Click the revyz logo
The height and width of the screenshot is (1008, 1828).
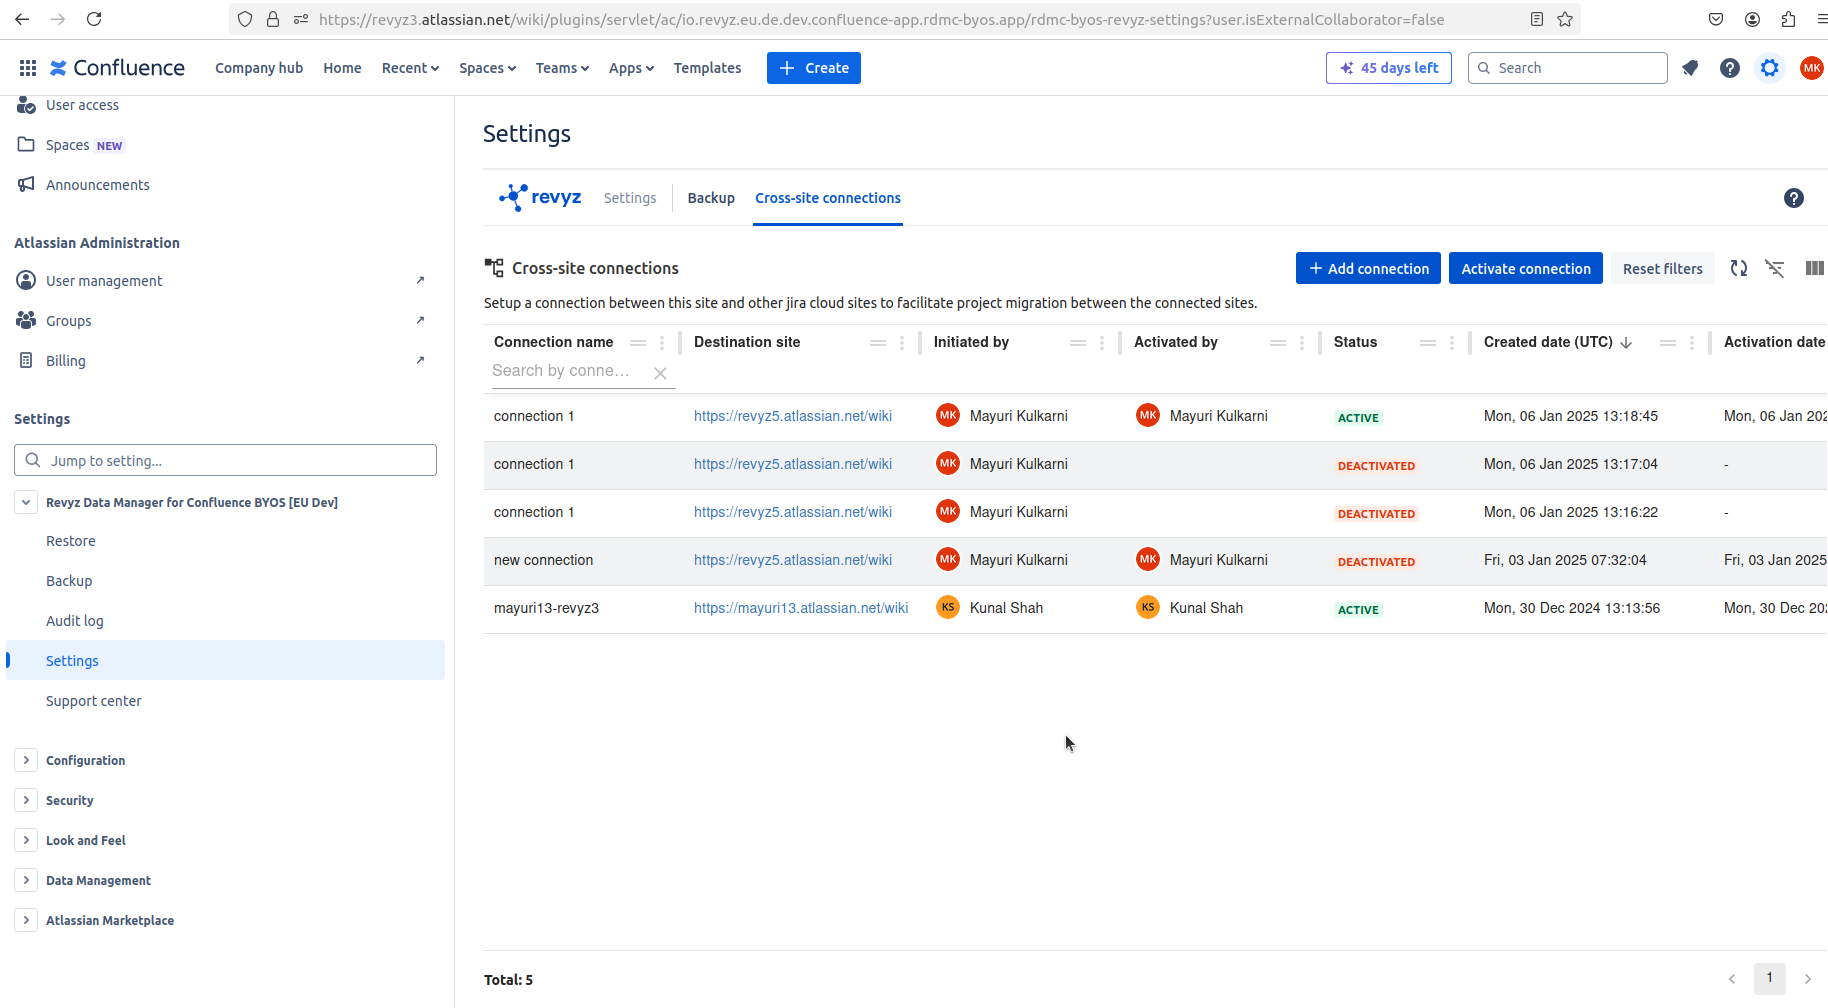540,197
